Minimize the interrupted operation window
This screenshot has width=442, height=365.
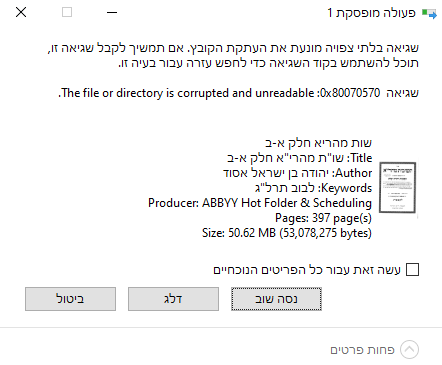pyautogui.click(x=112, y=13)
